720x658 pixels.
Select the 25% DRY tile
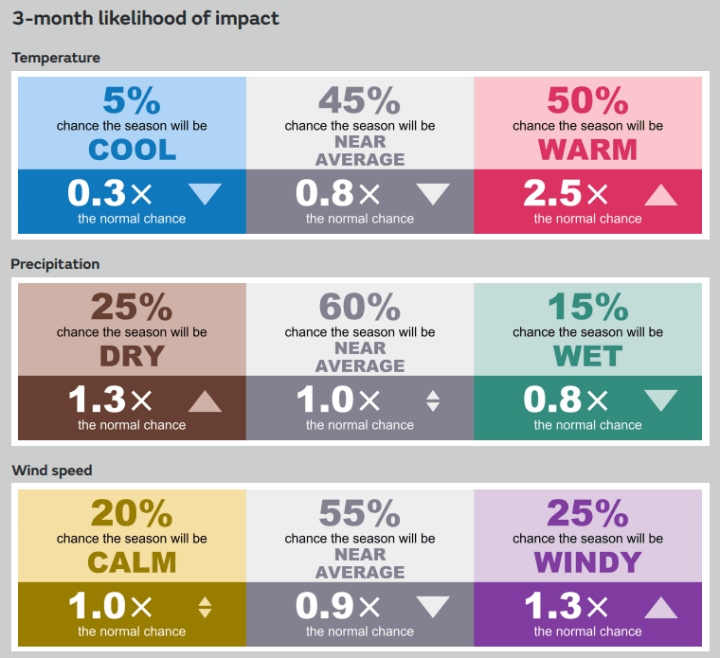click(x=132, y=361)
